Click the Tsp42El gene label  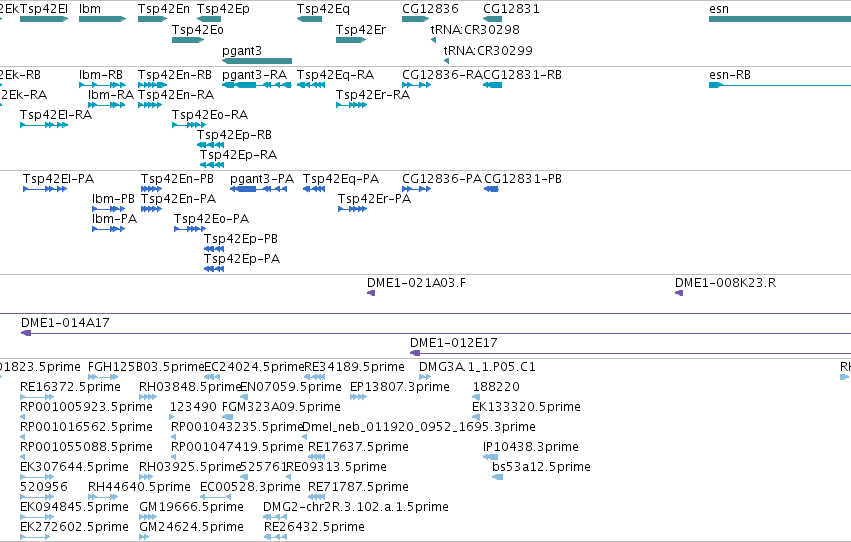pyautogui.click(x=44, y=9)
